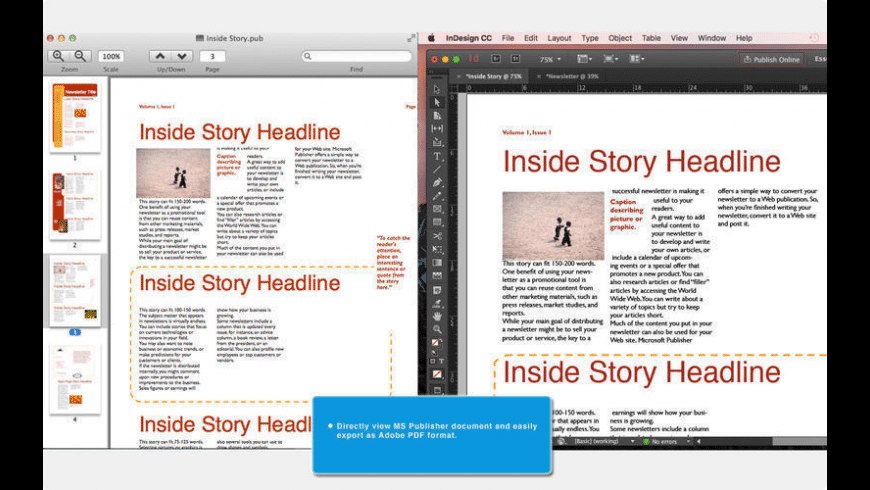Open the Layout menu
870x490 pixels.
pos(559,38)
